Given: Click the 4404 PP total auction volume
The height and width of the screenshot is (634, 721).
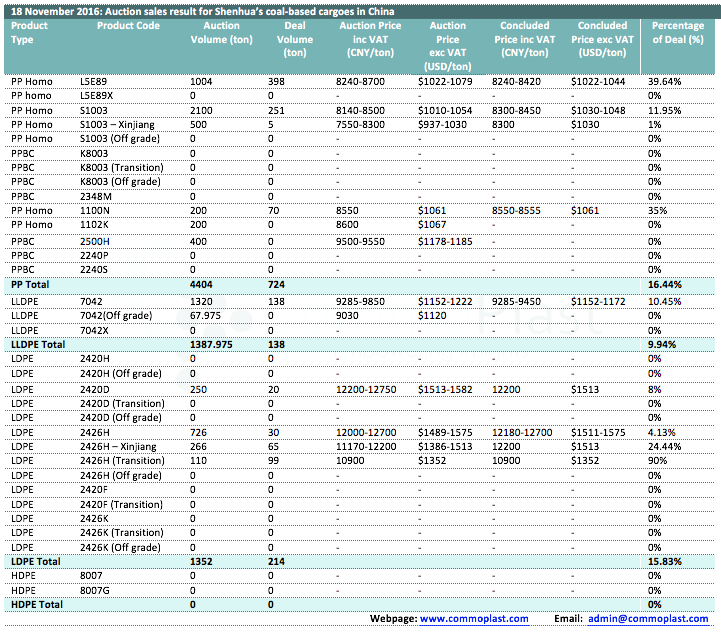Looking at the screenshot, I should coord(205,285).
